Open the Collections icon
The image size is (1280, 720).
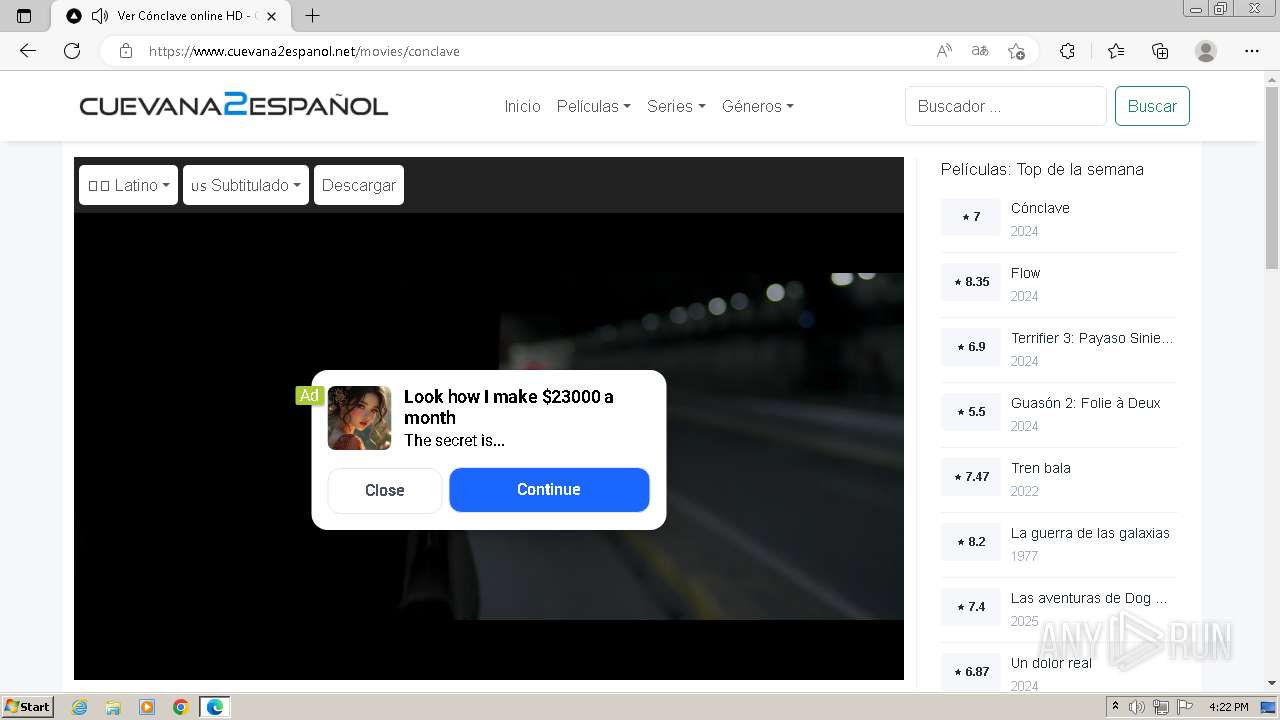[x=1160, y=51]
